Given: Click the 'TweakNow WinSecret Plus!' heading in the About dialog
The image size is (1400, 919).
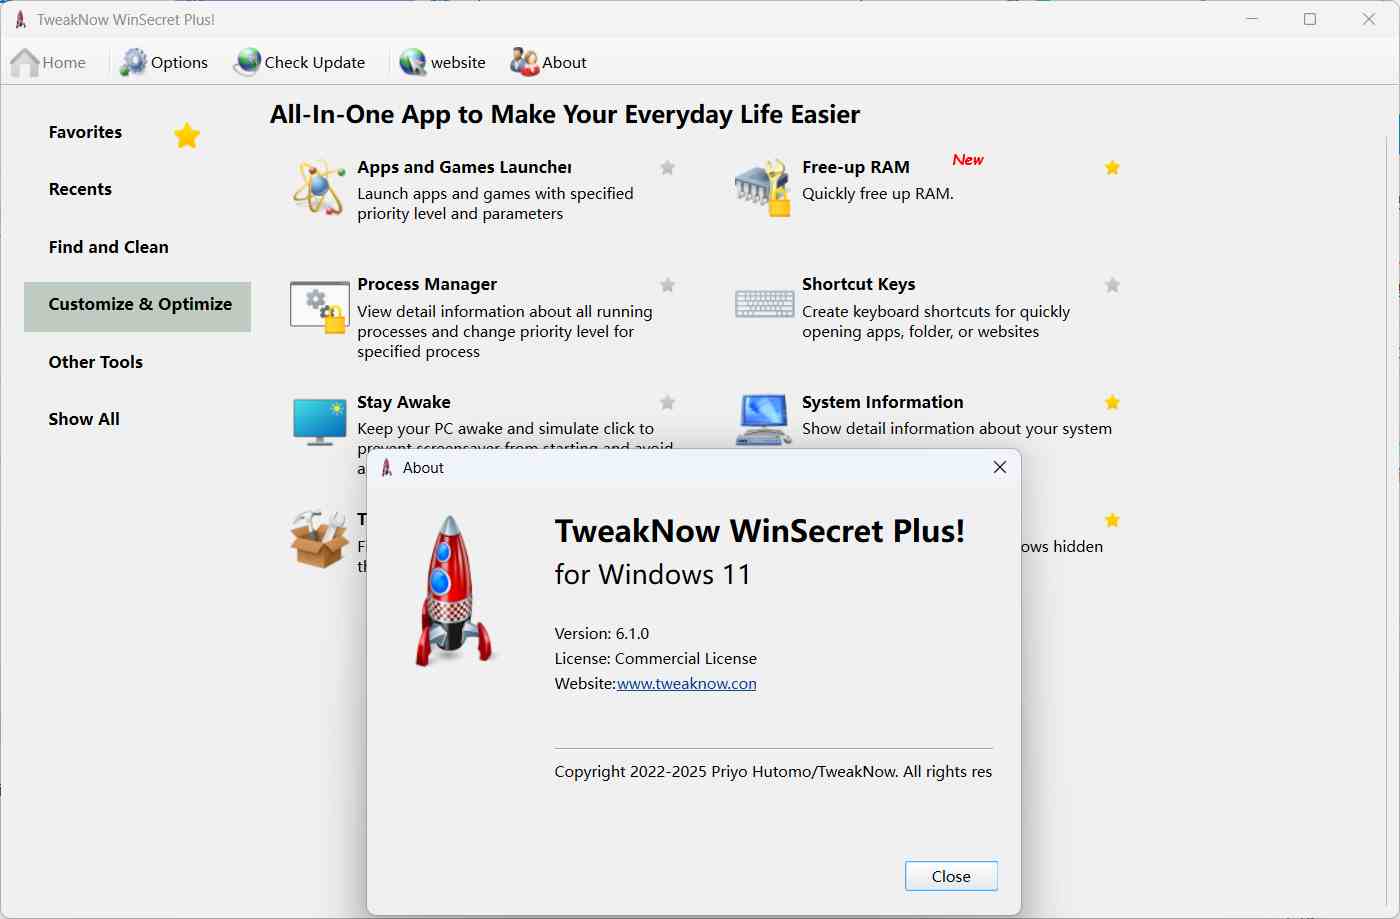Looking at the screenshot, I should click(x=760, y=531).
